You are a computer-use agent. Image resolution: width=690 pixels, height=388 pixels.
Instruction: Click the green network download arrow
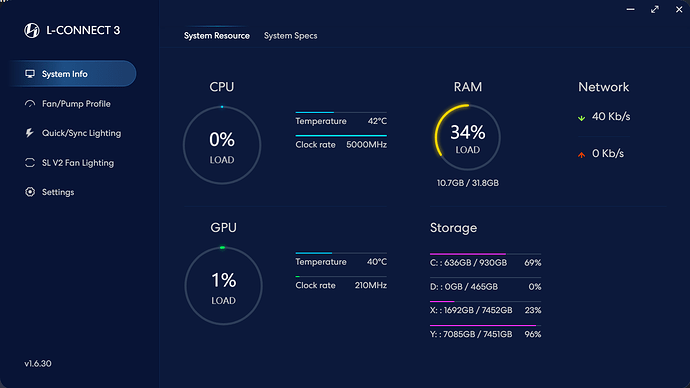(x=581, y=117)
